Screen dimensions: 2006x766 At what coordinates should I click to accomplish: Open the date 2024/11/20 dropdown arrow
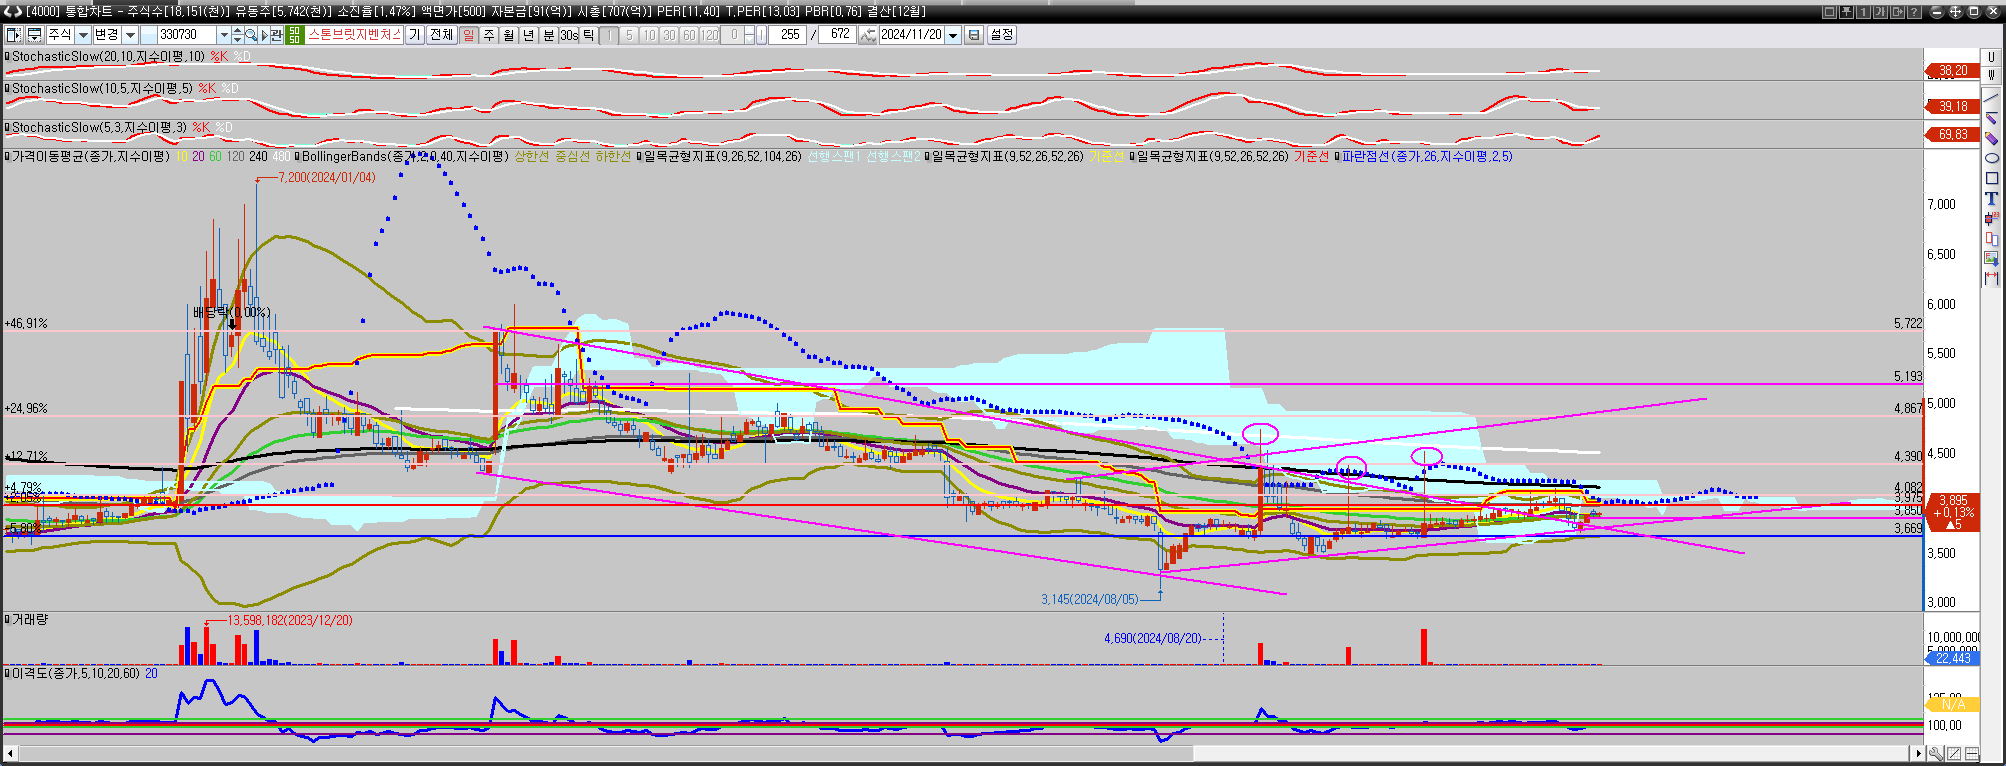point(953,35)
